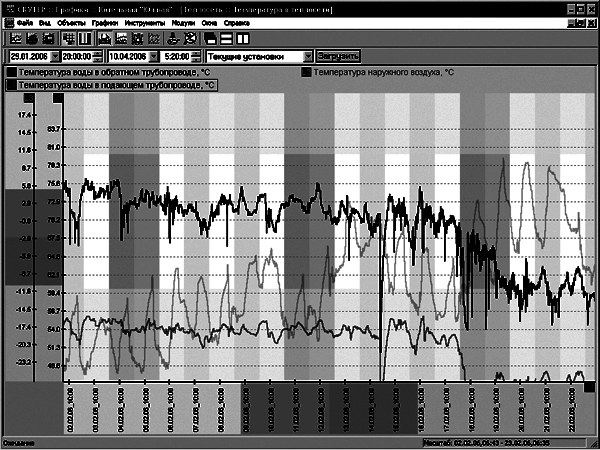Click the tile windows horizontally icon
Screen dimensions: 600x450
(227, 39)
